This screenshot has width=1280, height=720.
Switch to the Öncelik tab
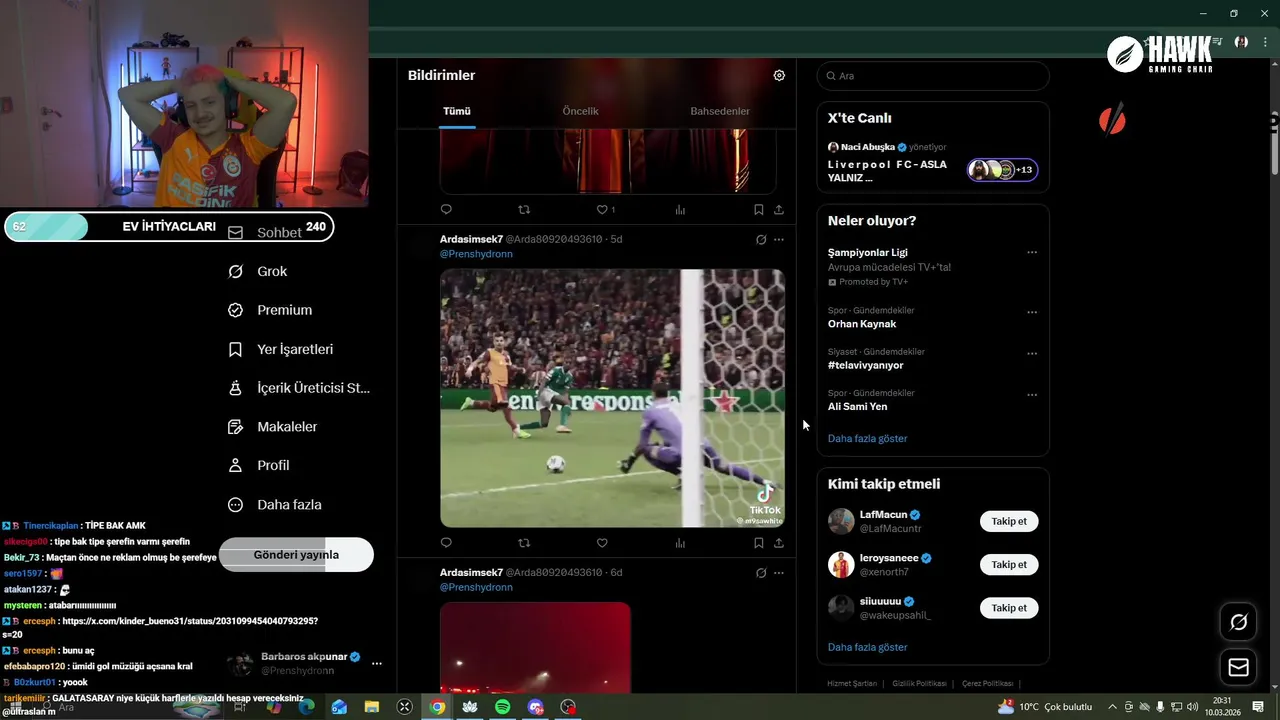click(x=580, y=111)
